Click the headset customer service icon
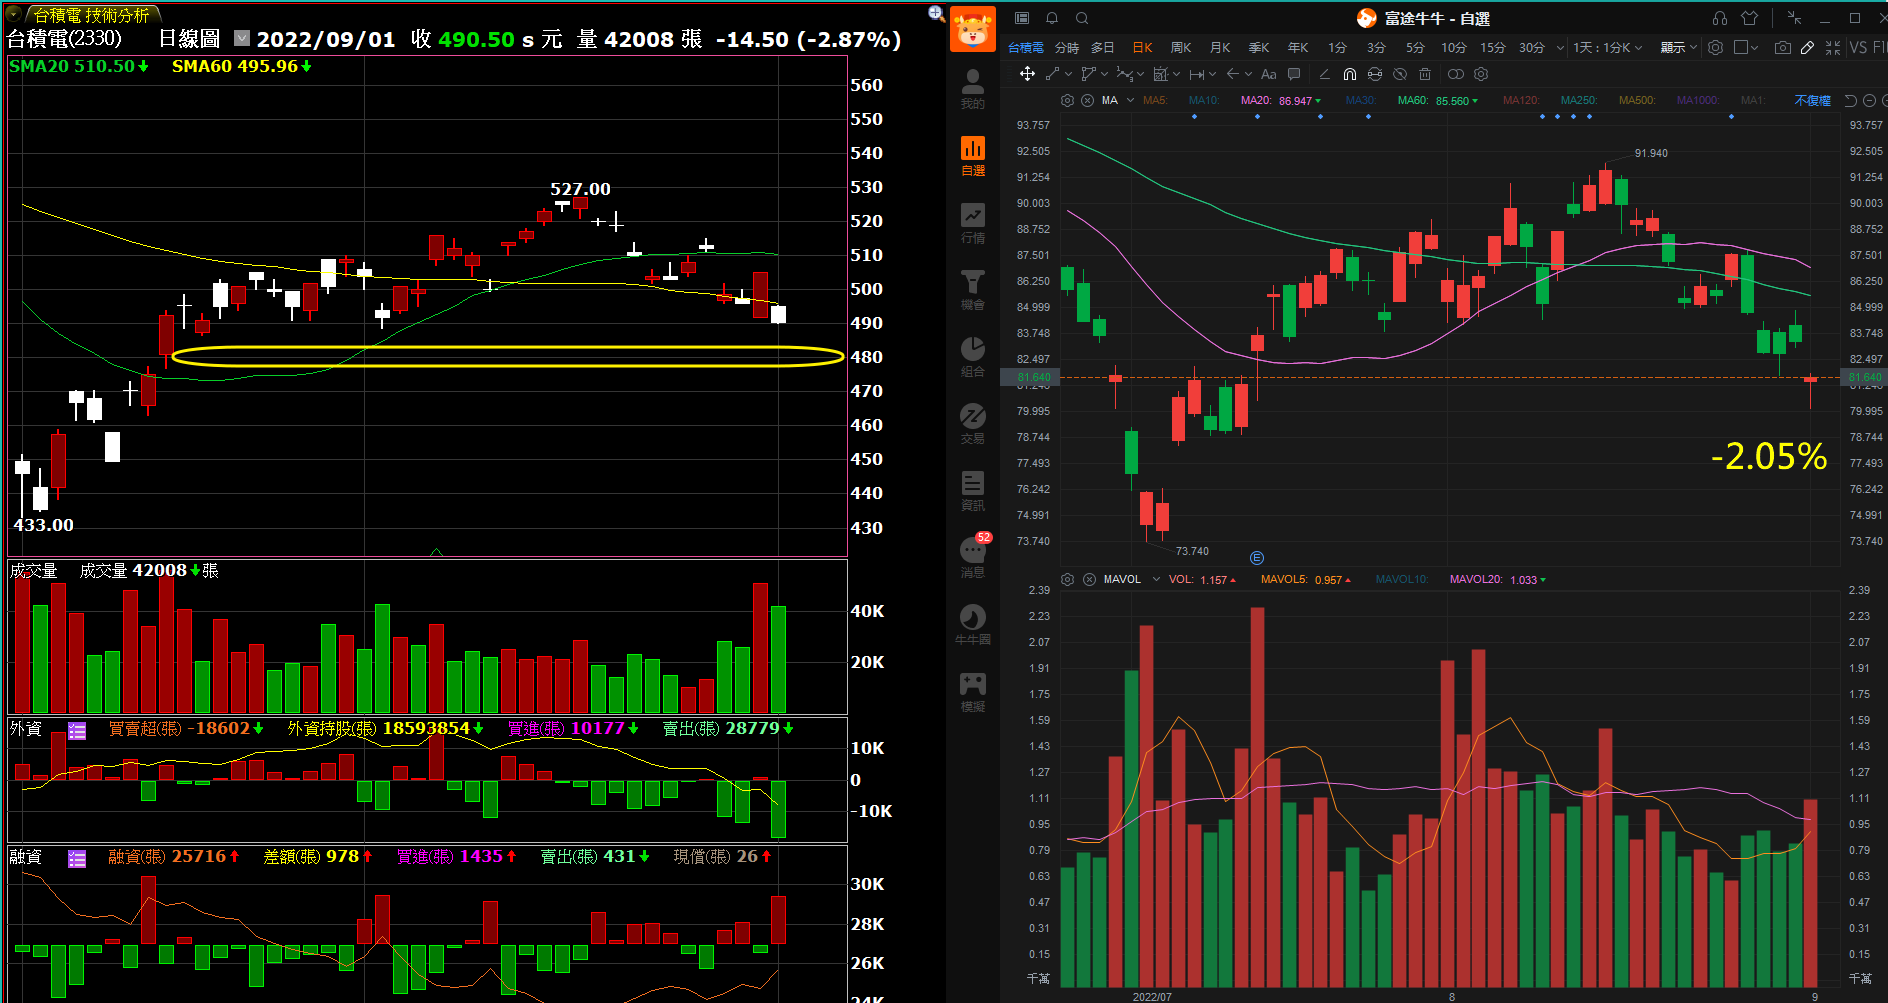The image size is (1888, 1003). pyautogui.click(x=1720, y=18)
